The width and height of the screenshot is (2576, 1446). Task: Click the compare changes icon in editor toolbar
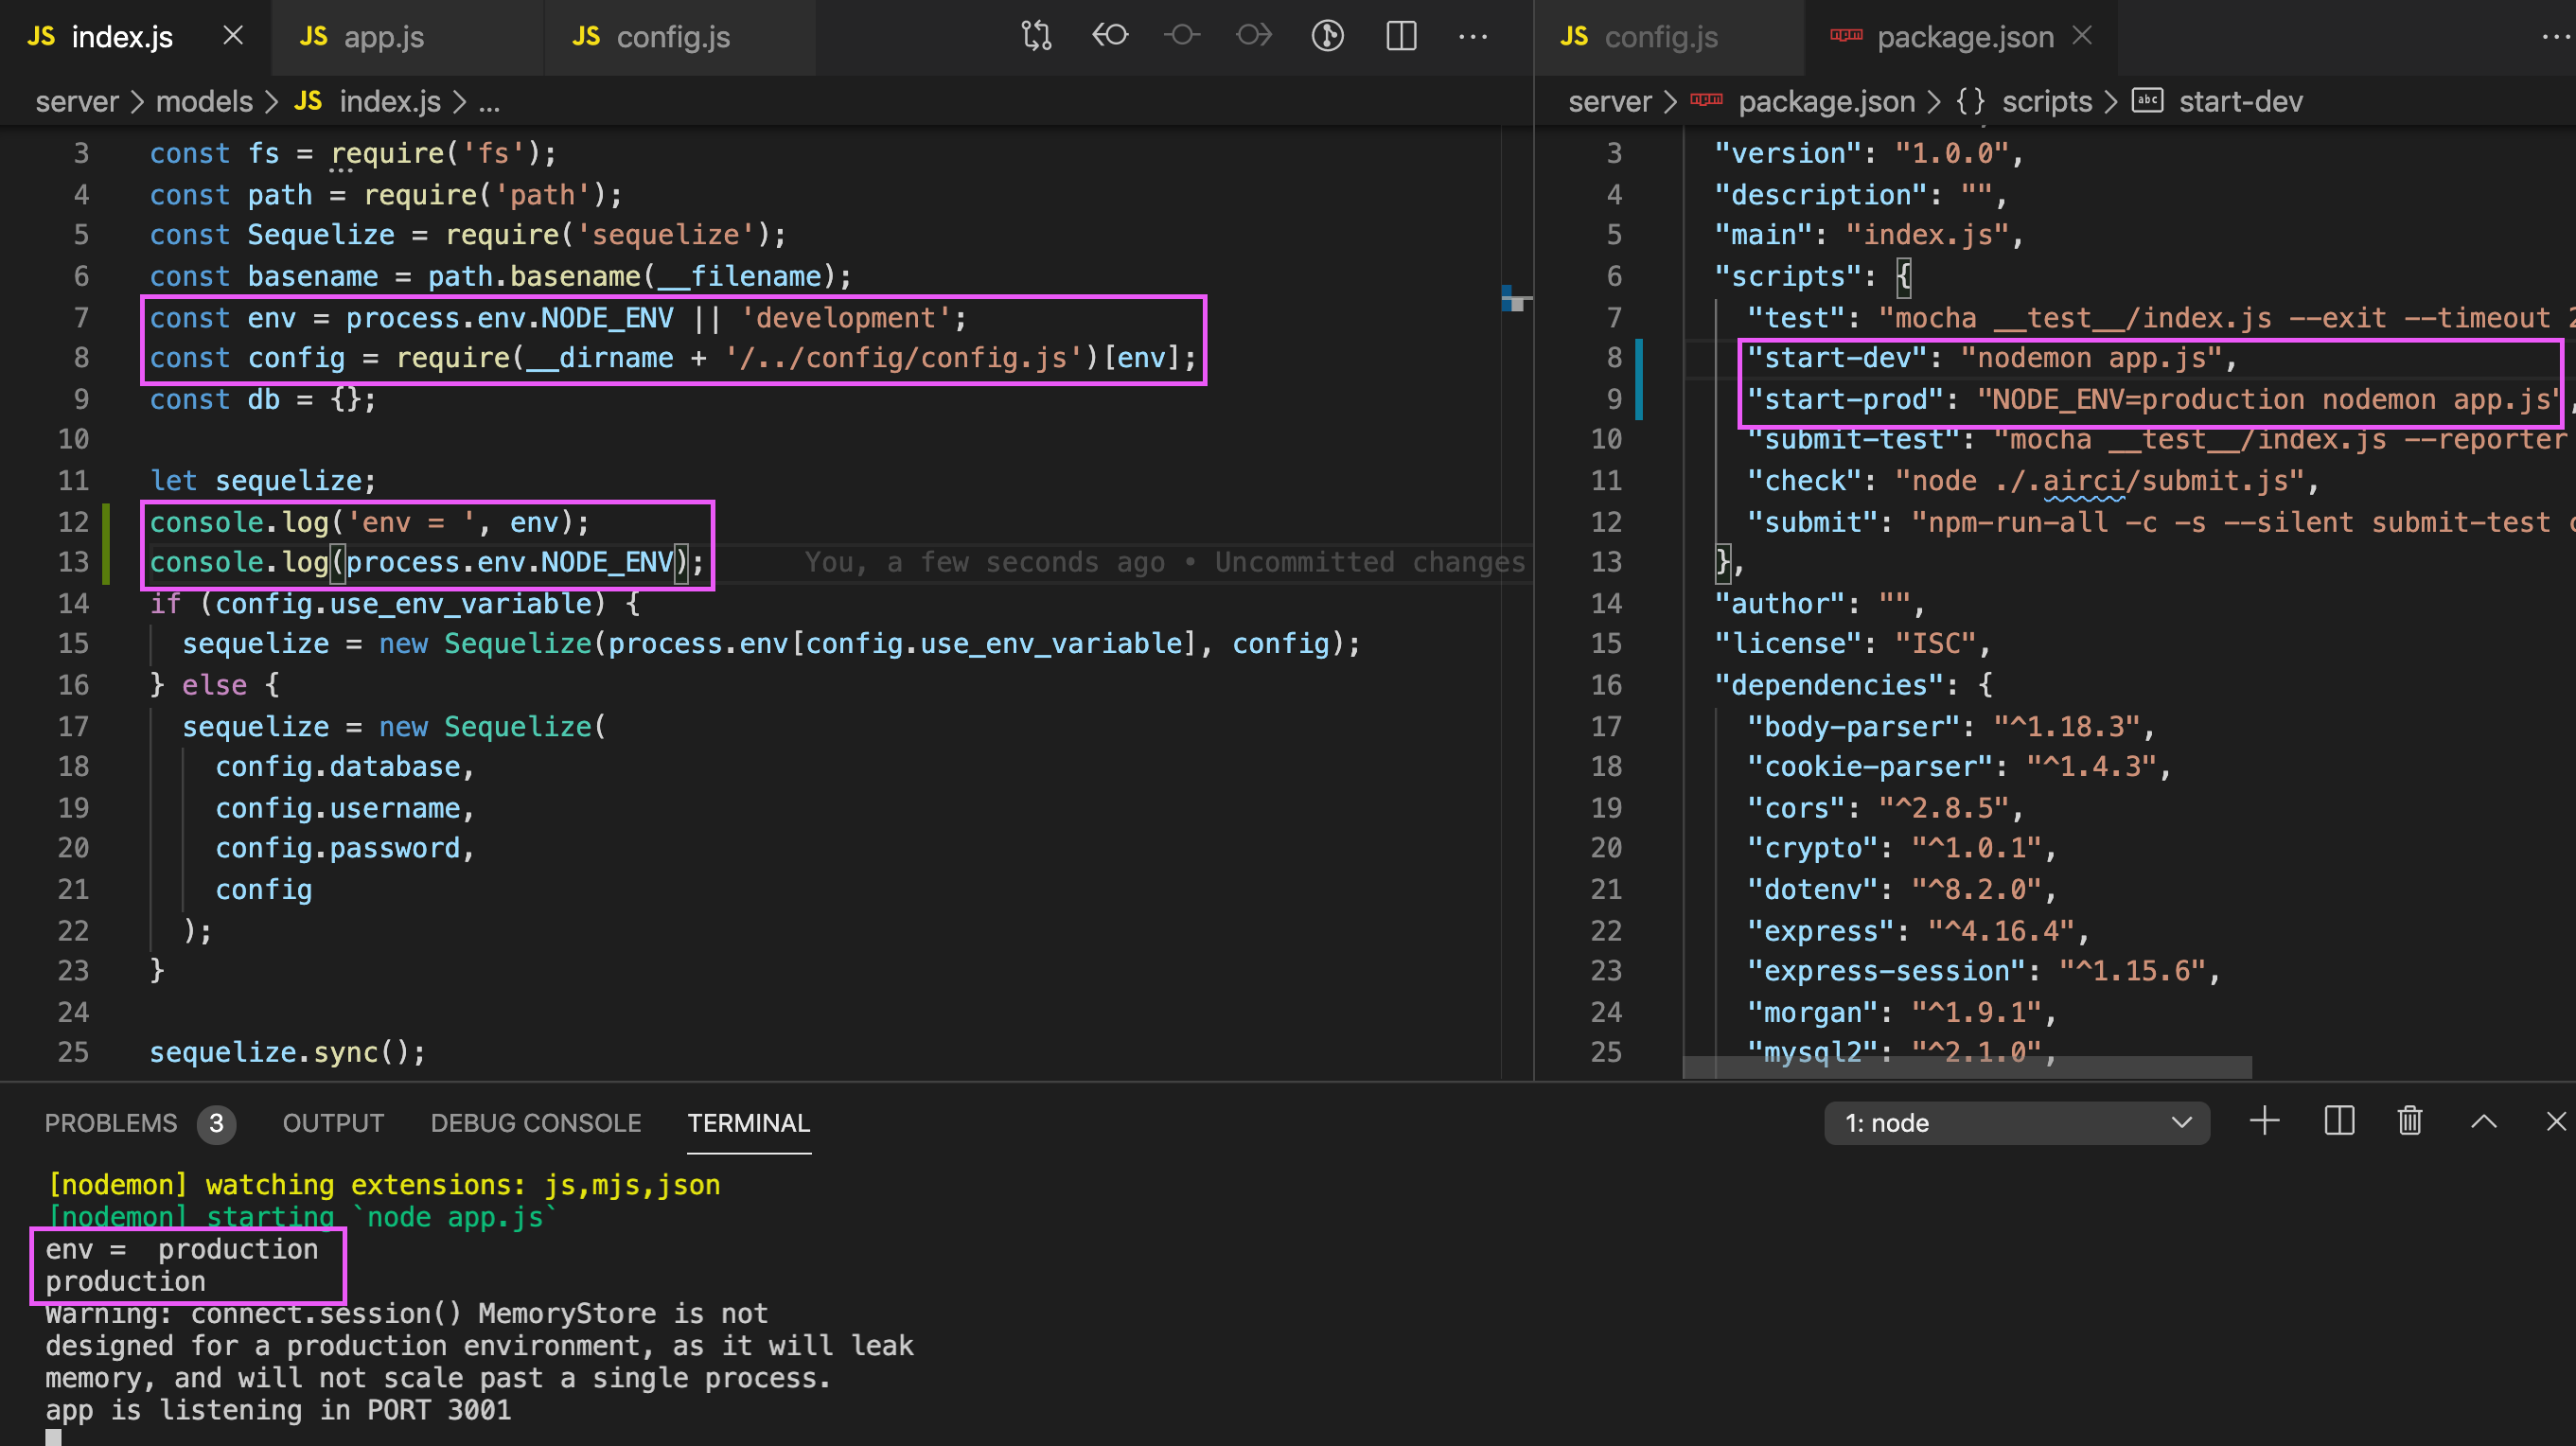(x=1036, y=36)
